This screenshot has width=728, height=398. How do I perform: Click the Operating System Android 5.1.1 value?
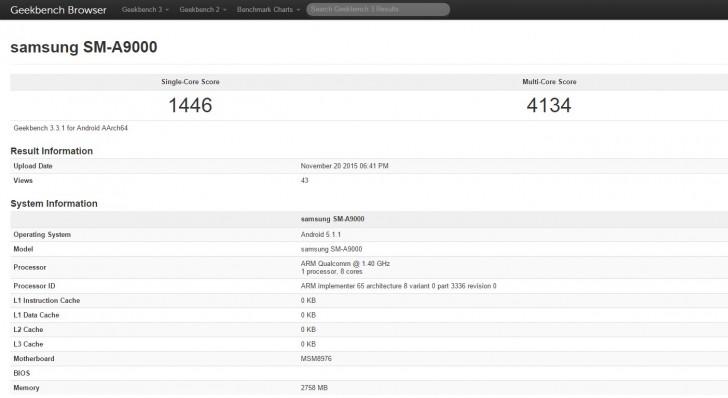[x=321, y=235]
